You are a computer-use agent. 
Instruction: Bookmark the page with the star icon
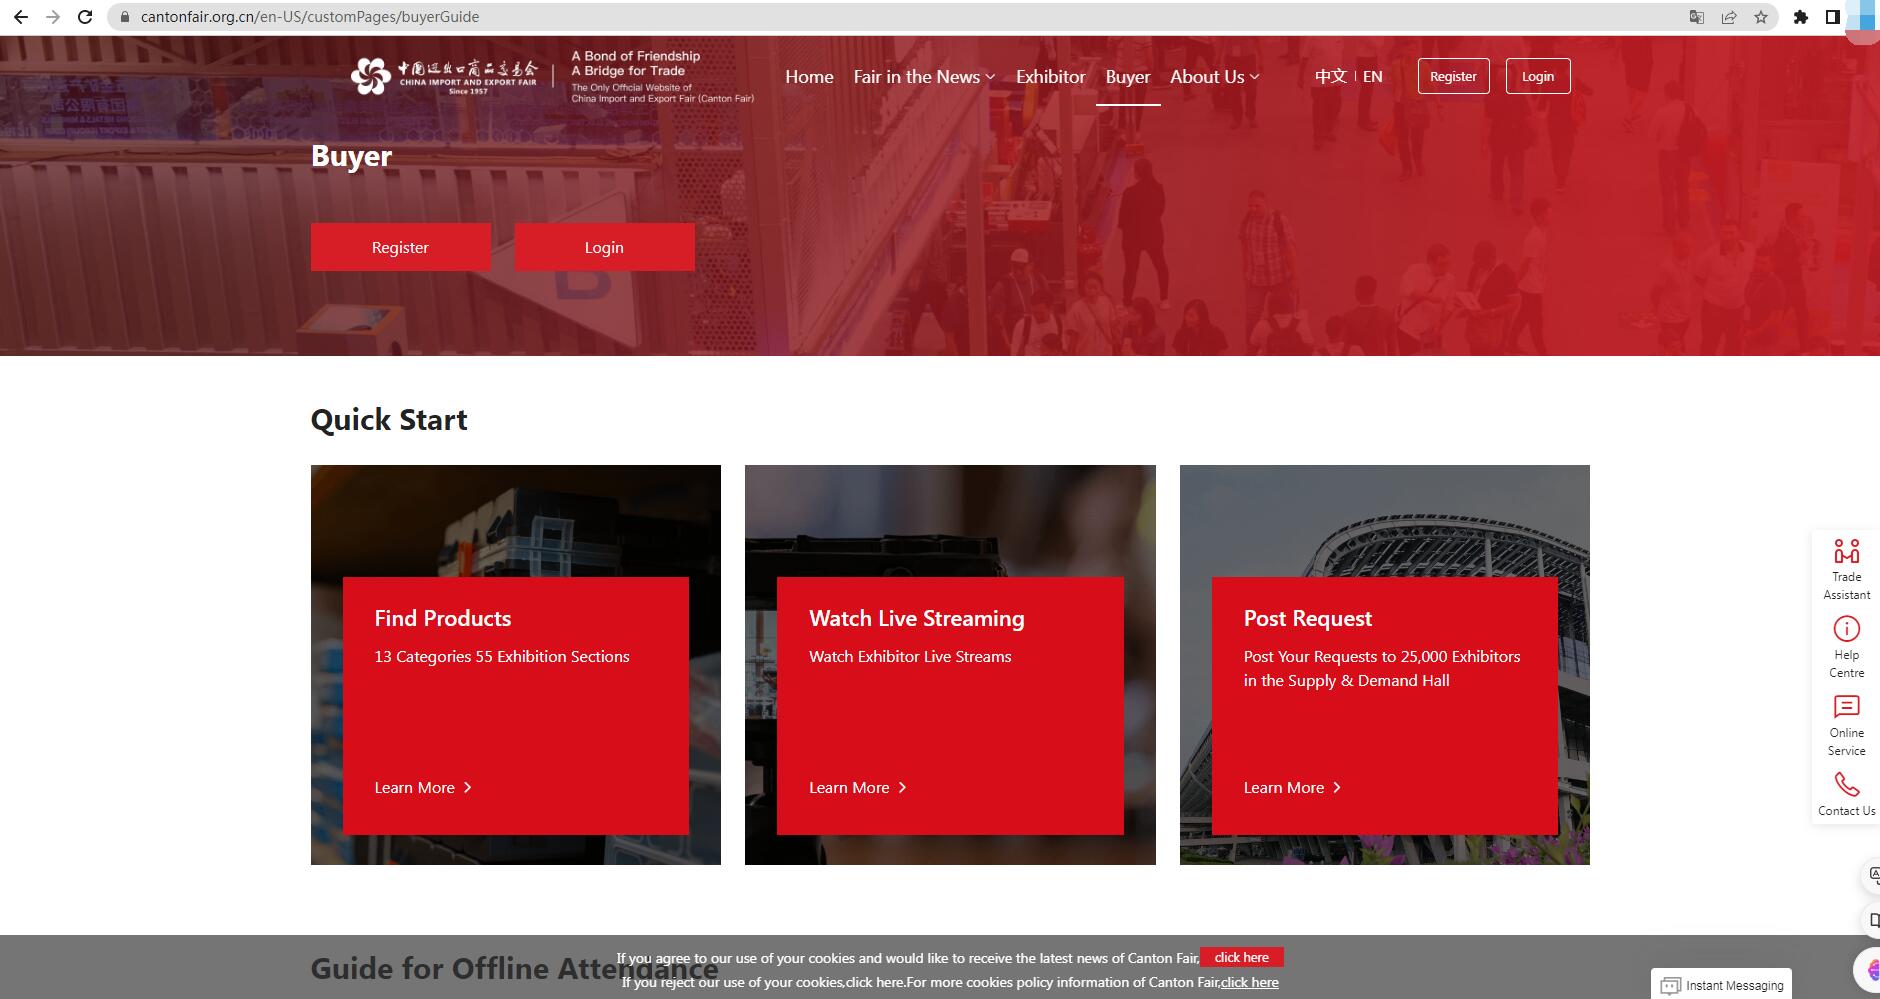pos(1760,16)
